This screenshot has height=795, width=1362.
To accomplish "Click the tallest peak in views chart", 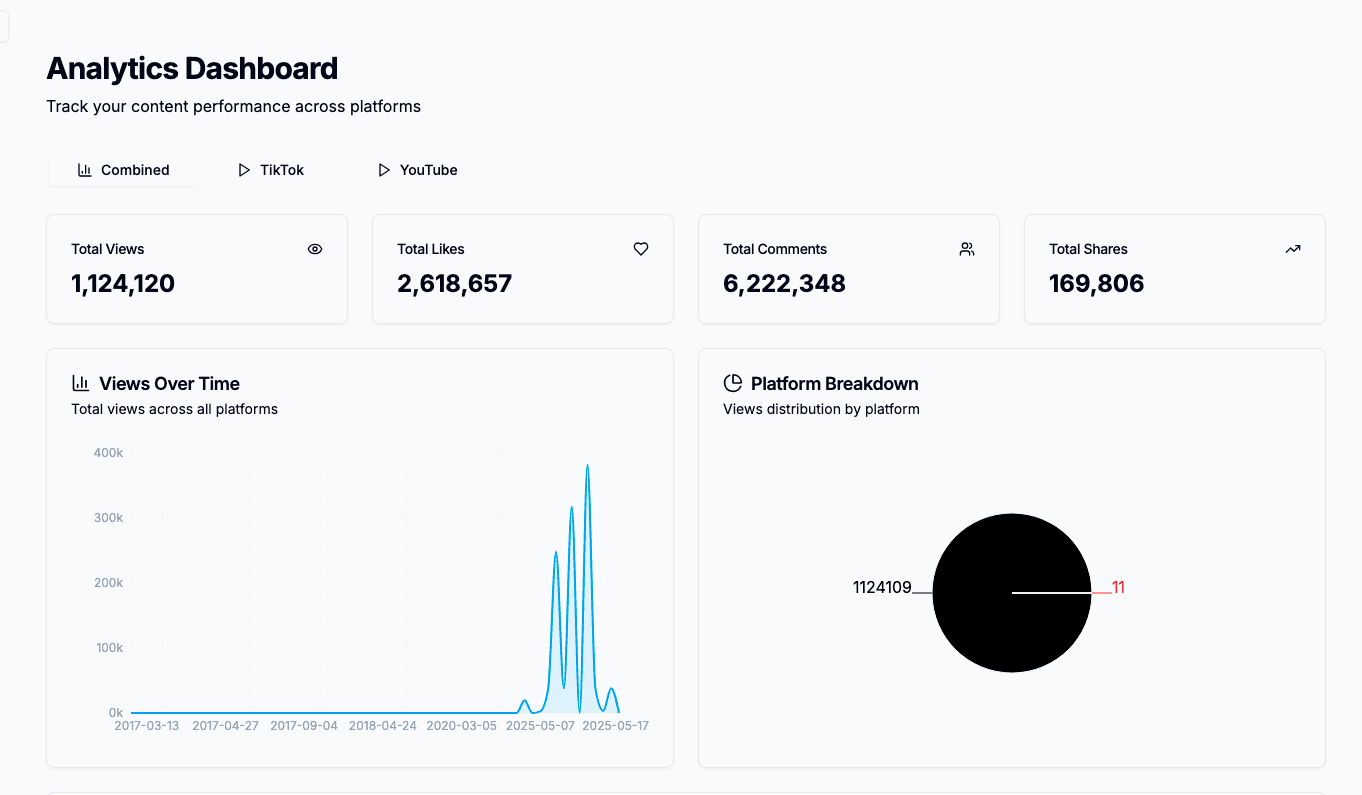I will 587,466.
